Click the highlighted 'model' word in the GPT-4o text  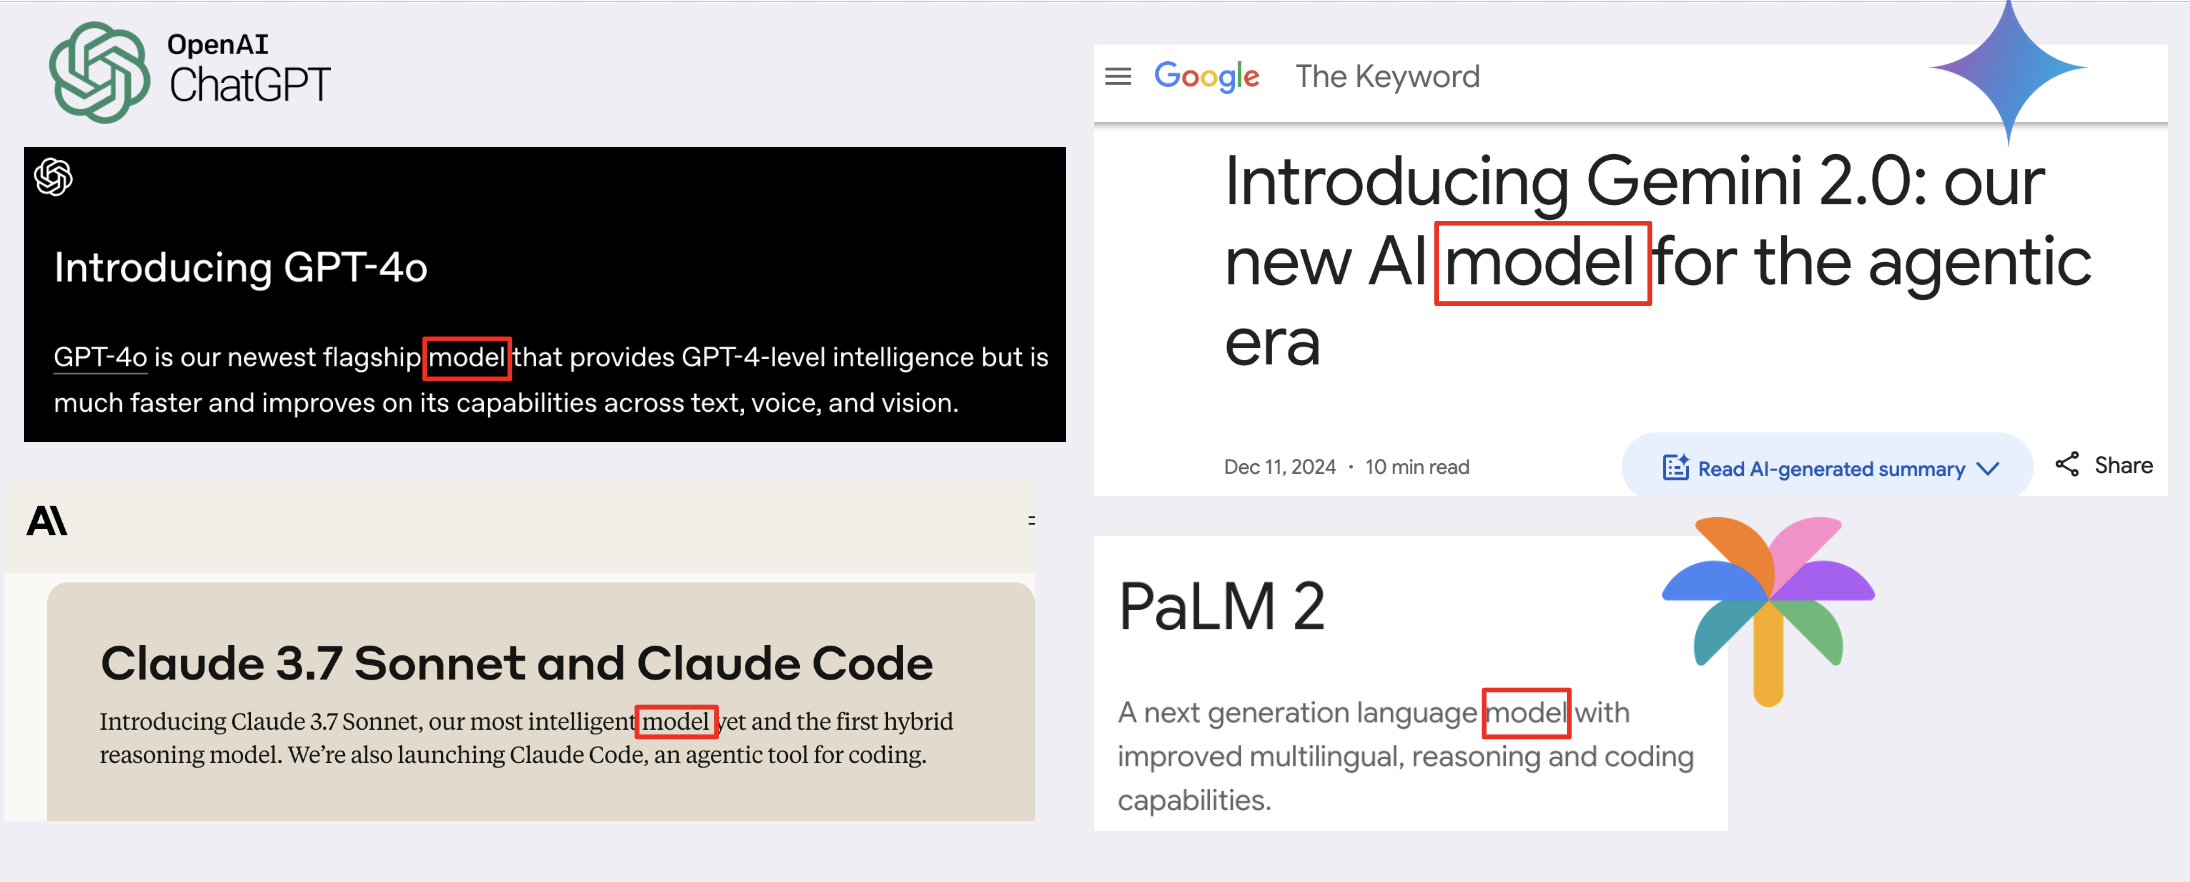(x=466, y=357)
